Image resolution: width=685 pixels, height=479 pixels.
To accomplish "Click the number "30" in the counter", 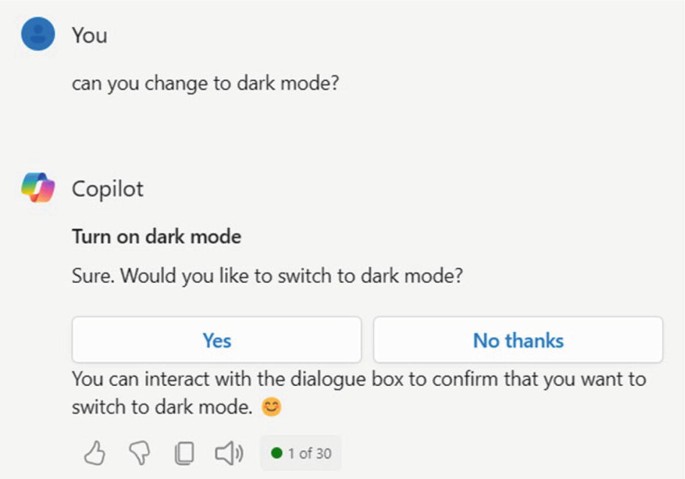I will 322,454.
